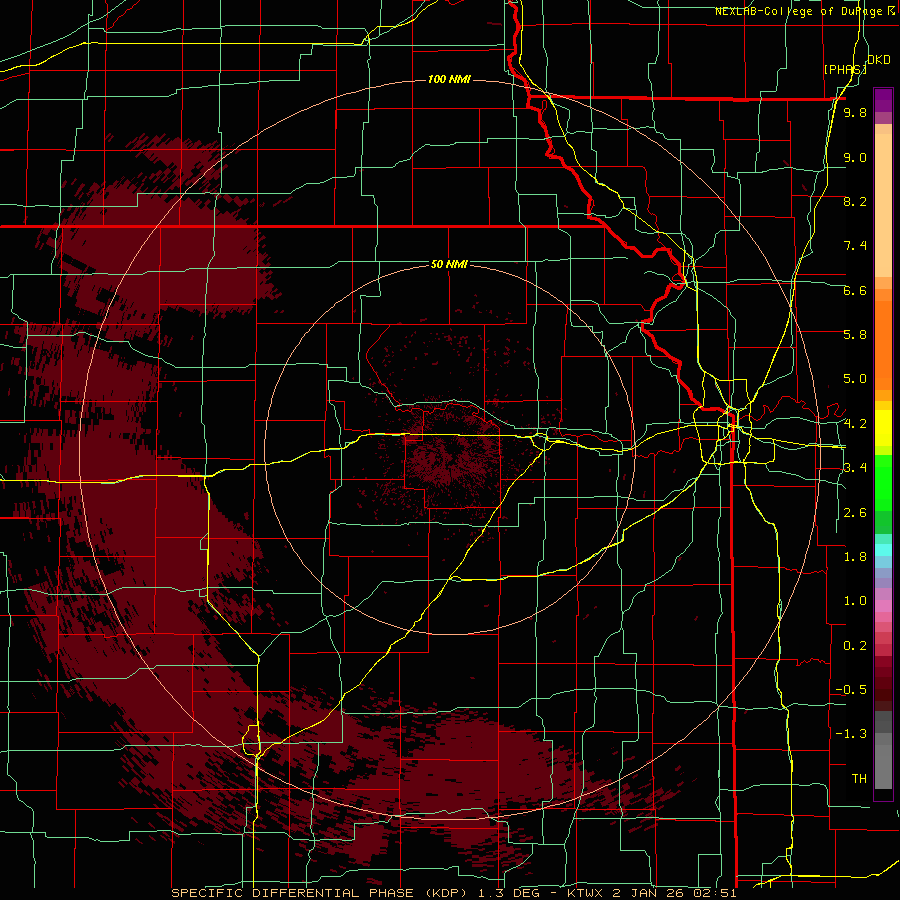
Task: Click the 5.8 value on the scale
Action: (855, 335)
